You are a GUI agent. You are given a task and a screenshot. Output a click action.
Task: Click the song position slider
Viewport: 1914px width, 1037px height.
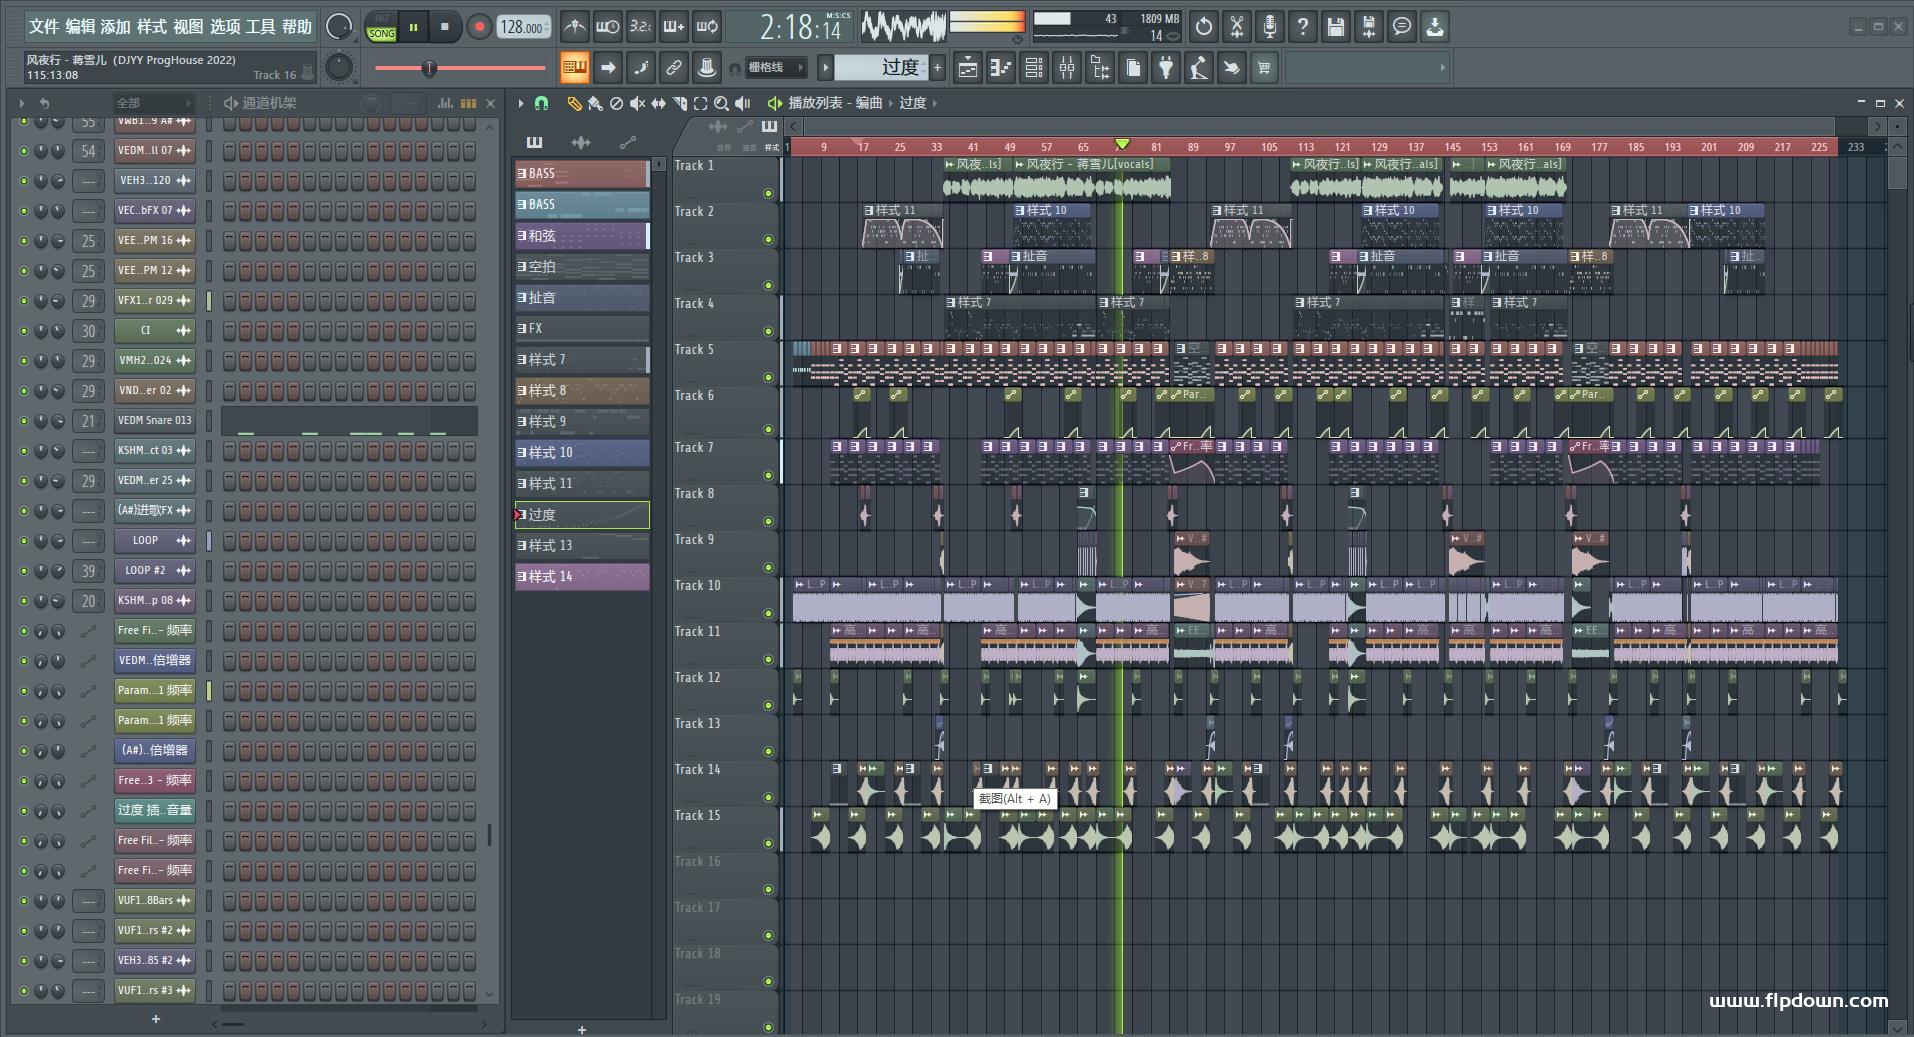(460, 68)
